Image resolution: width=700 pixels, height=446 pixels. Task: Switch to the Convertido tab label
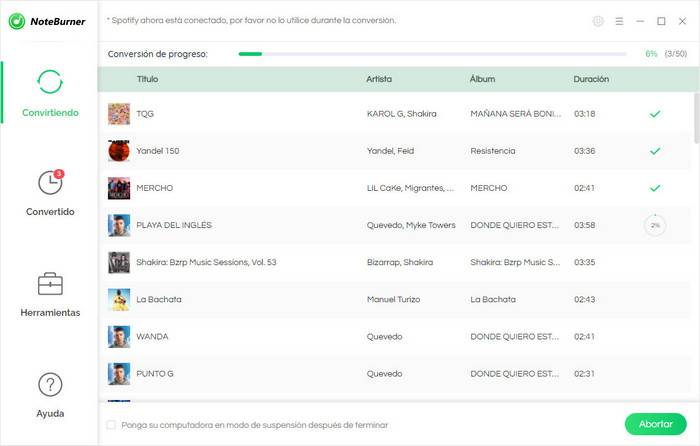point(50,212)
